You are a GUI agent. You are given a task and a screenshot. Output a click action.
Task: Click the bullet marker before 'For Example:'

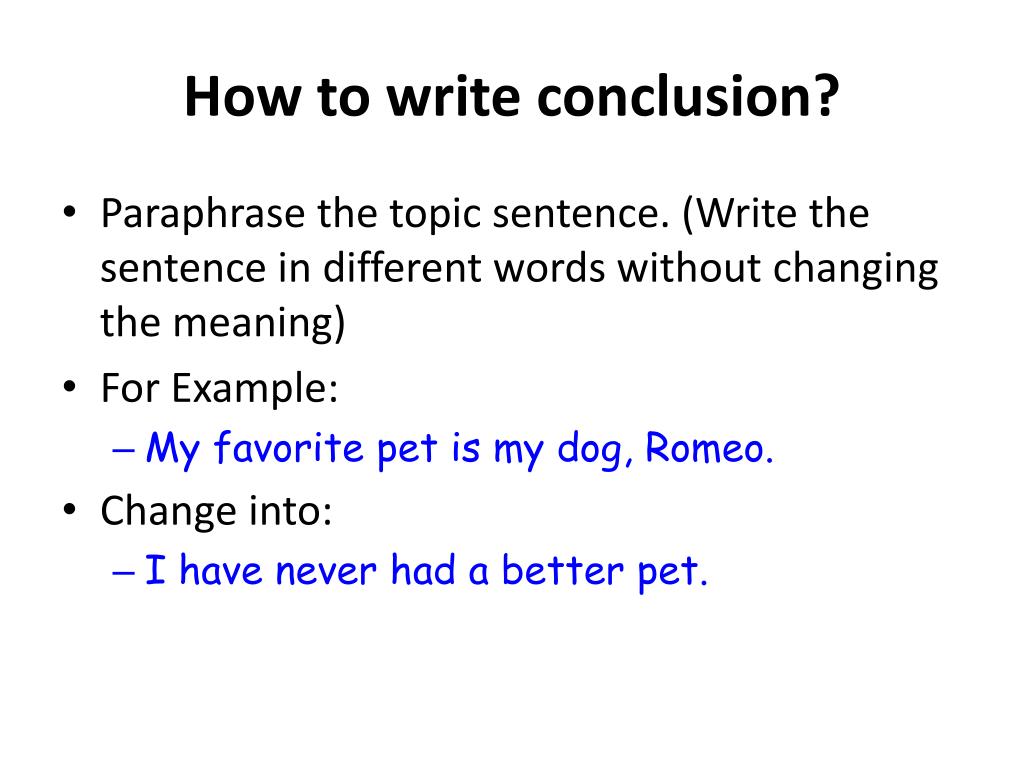tap(70, 387)
